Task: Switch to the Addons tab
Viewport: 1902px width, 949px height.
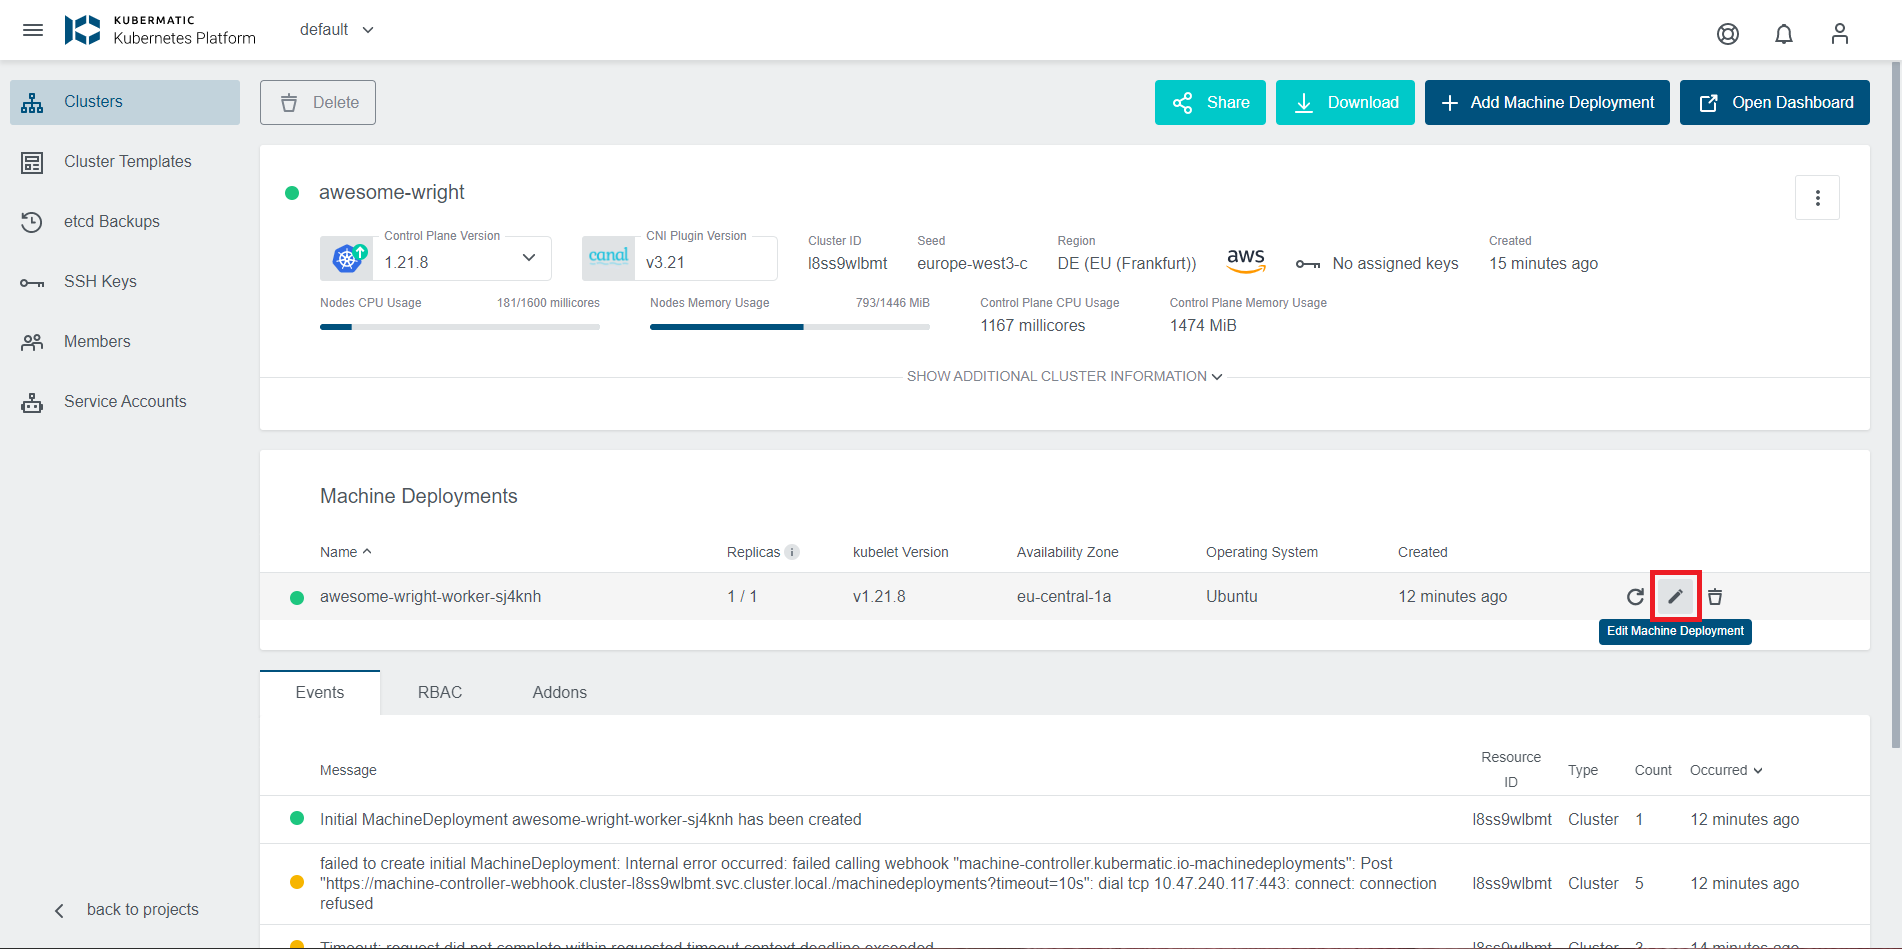Action: click(559, 691)
